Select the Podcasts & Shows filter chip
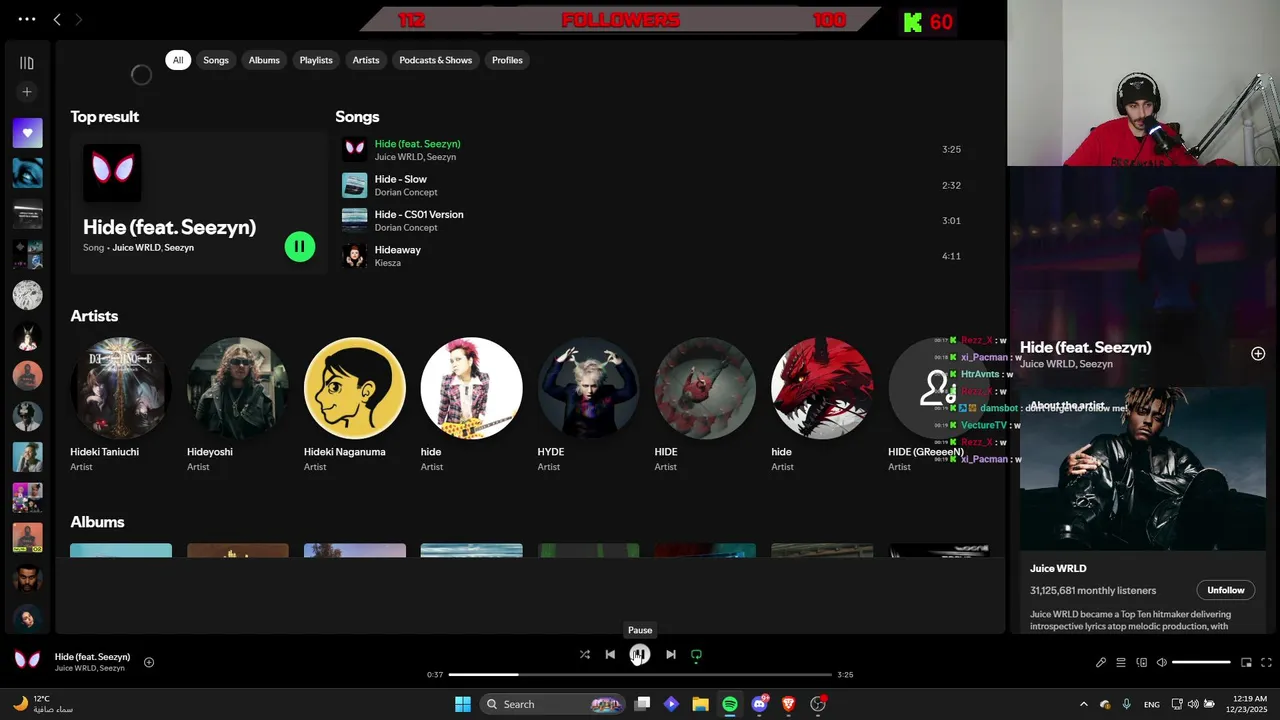 click(436, 60)
